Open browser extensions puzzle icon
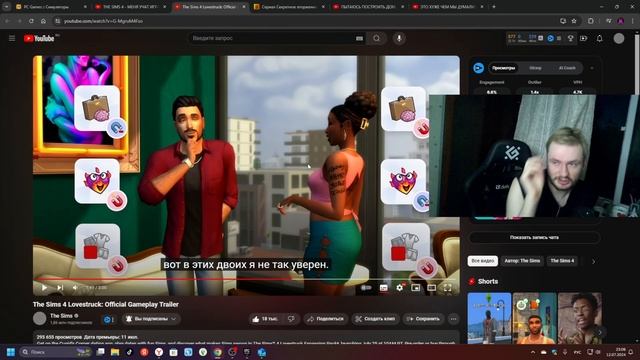 coord(591,21)
